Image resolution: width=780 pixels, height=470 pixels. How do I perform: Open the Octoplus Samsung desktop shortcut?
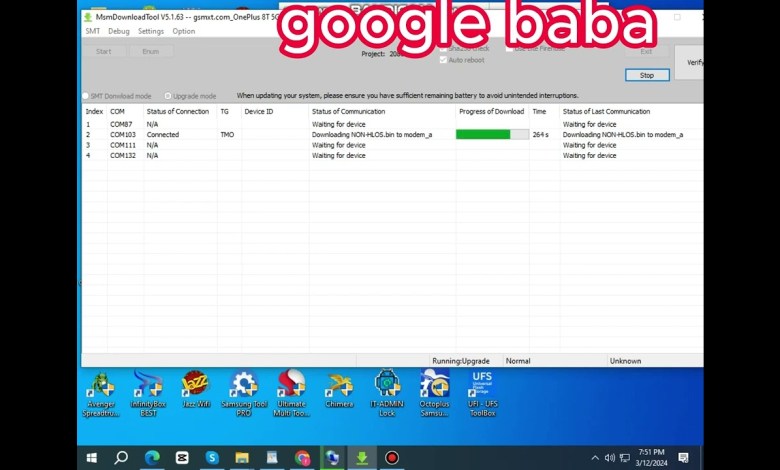click(434, 385)
